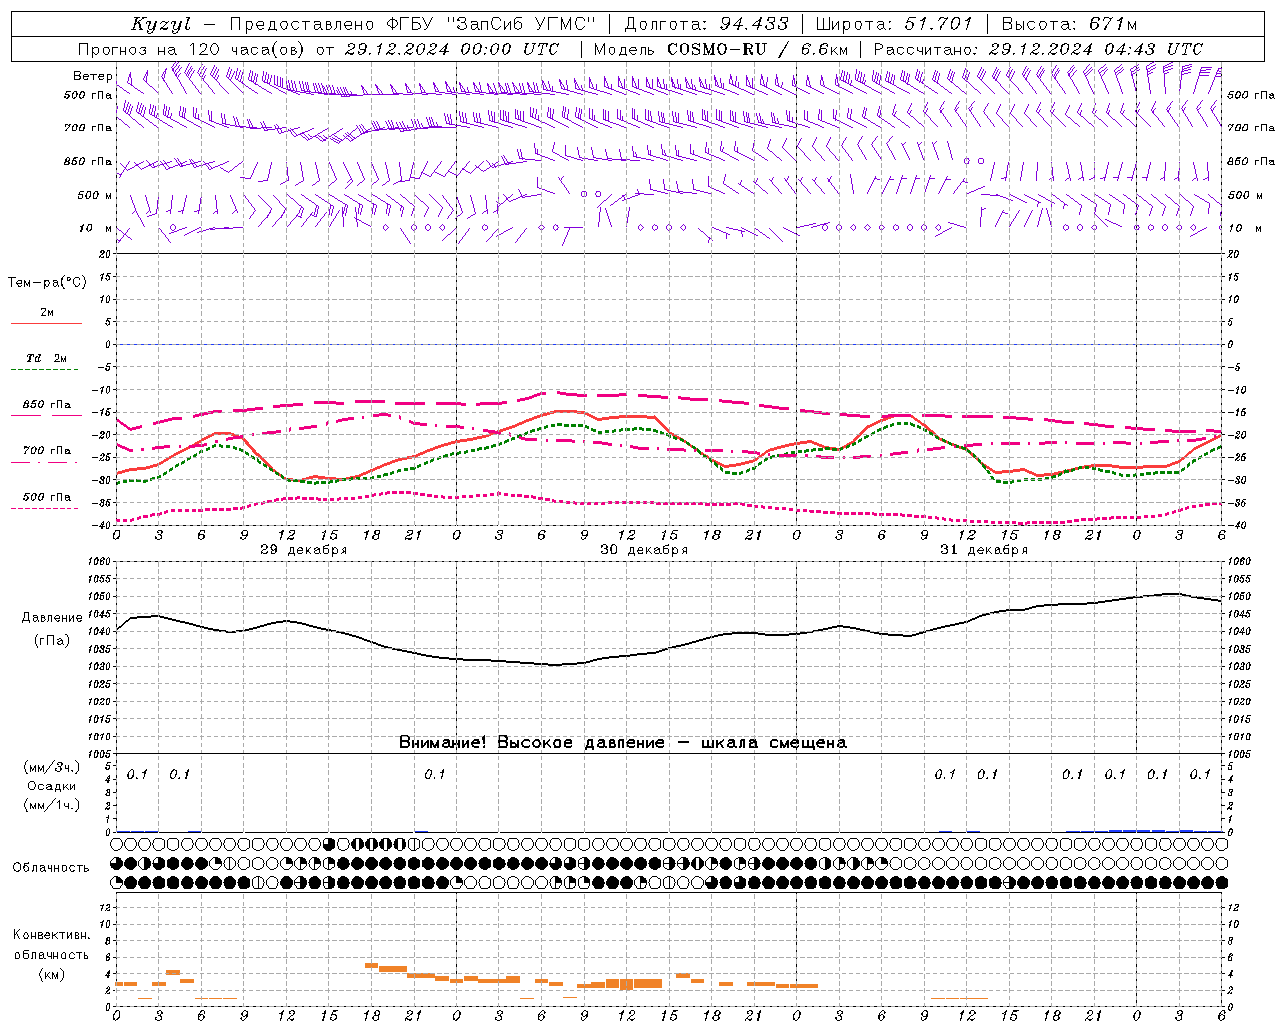This screenshot has height=1024, width=1280.
Task: Click the 'Td 2м' dew point legend entry
Action: [46, 358]
